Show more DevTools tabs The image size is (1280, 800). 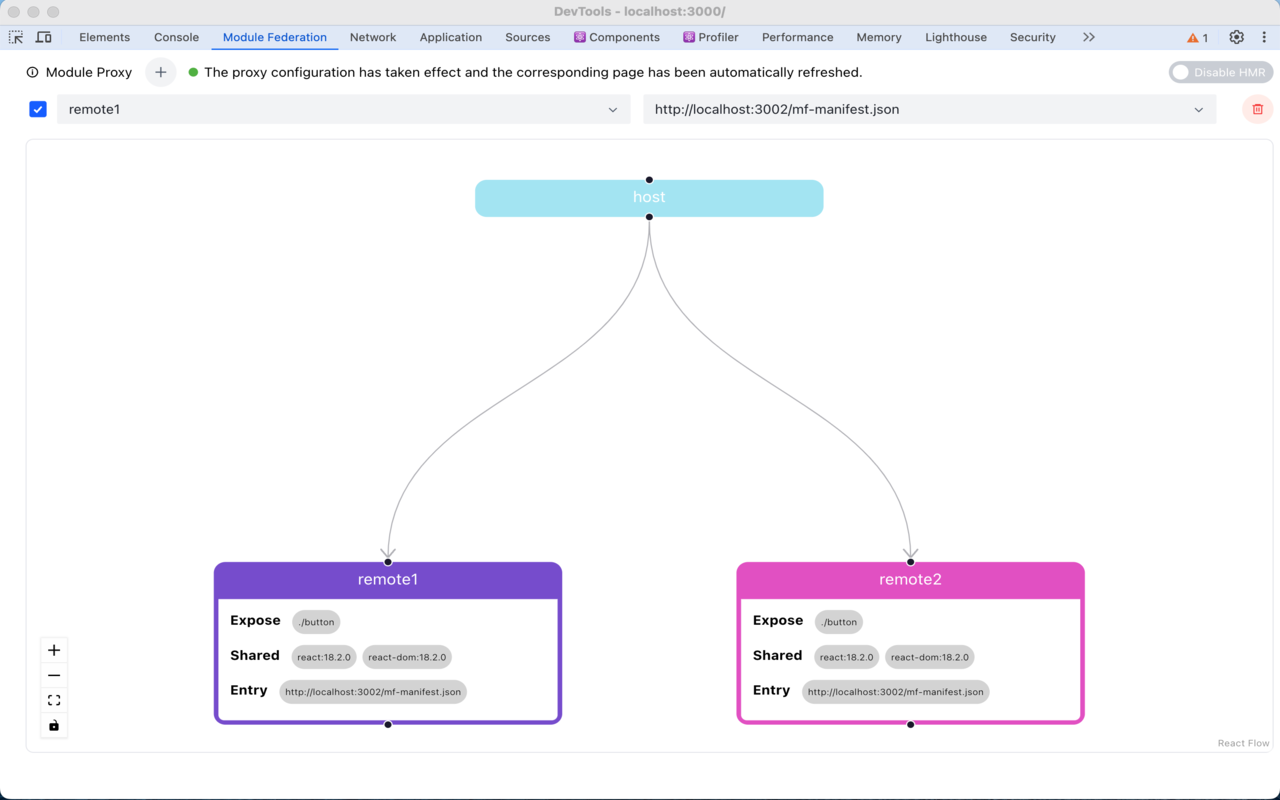pos(1088,37)
